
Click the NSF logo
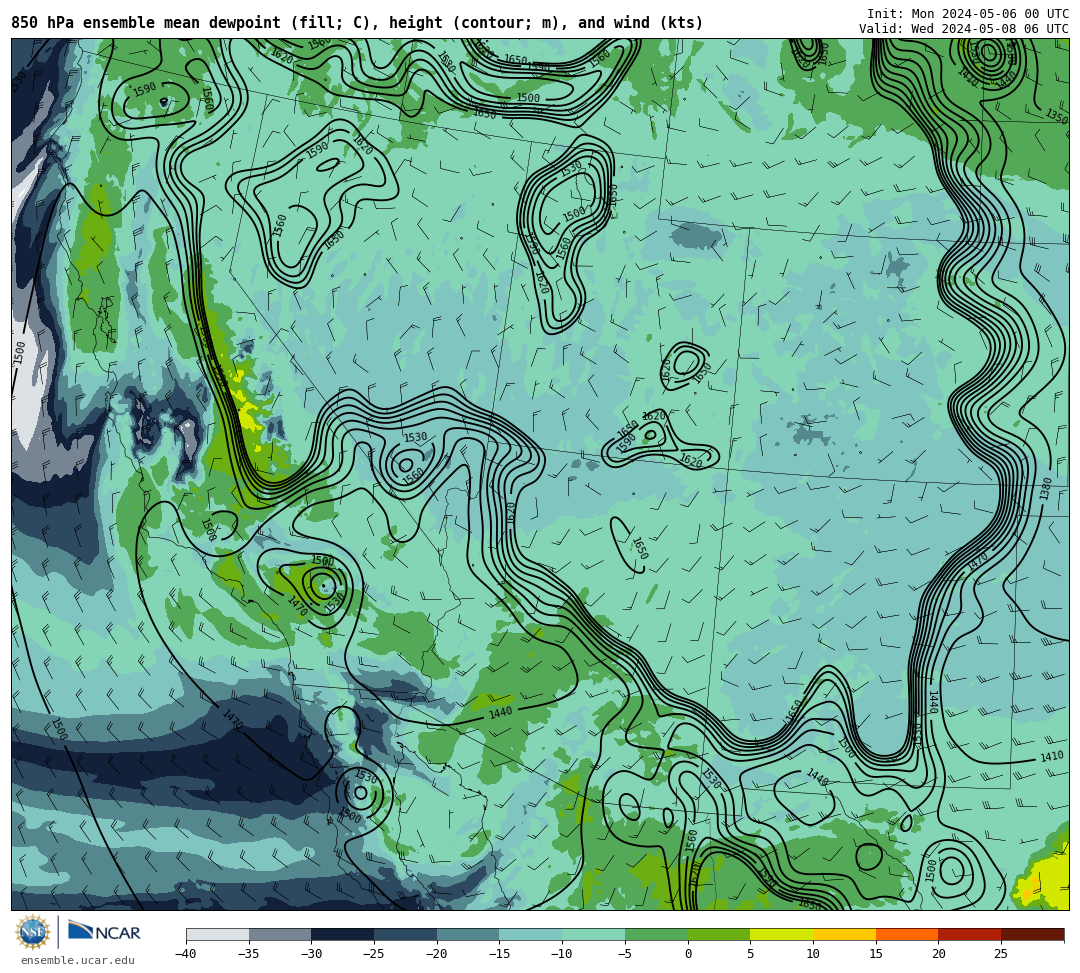point(32,932)
